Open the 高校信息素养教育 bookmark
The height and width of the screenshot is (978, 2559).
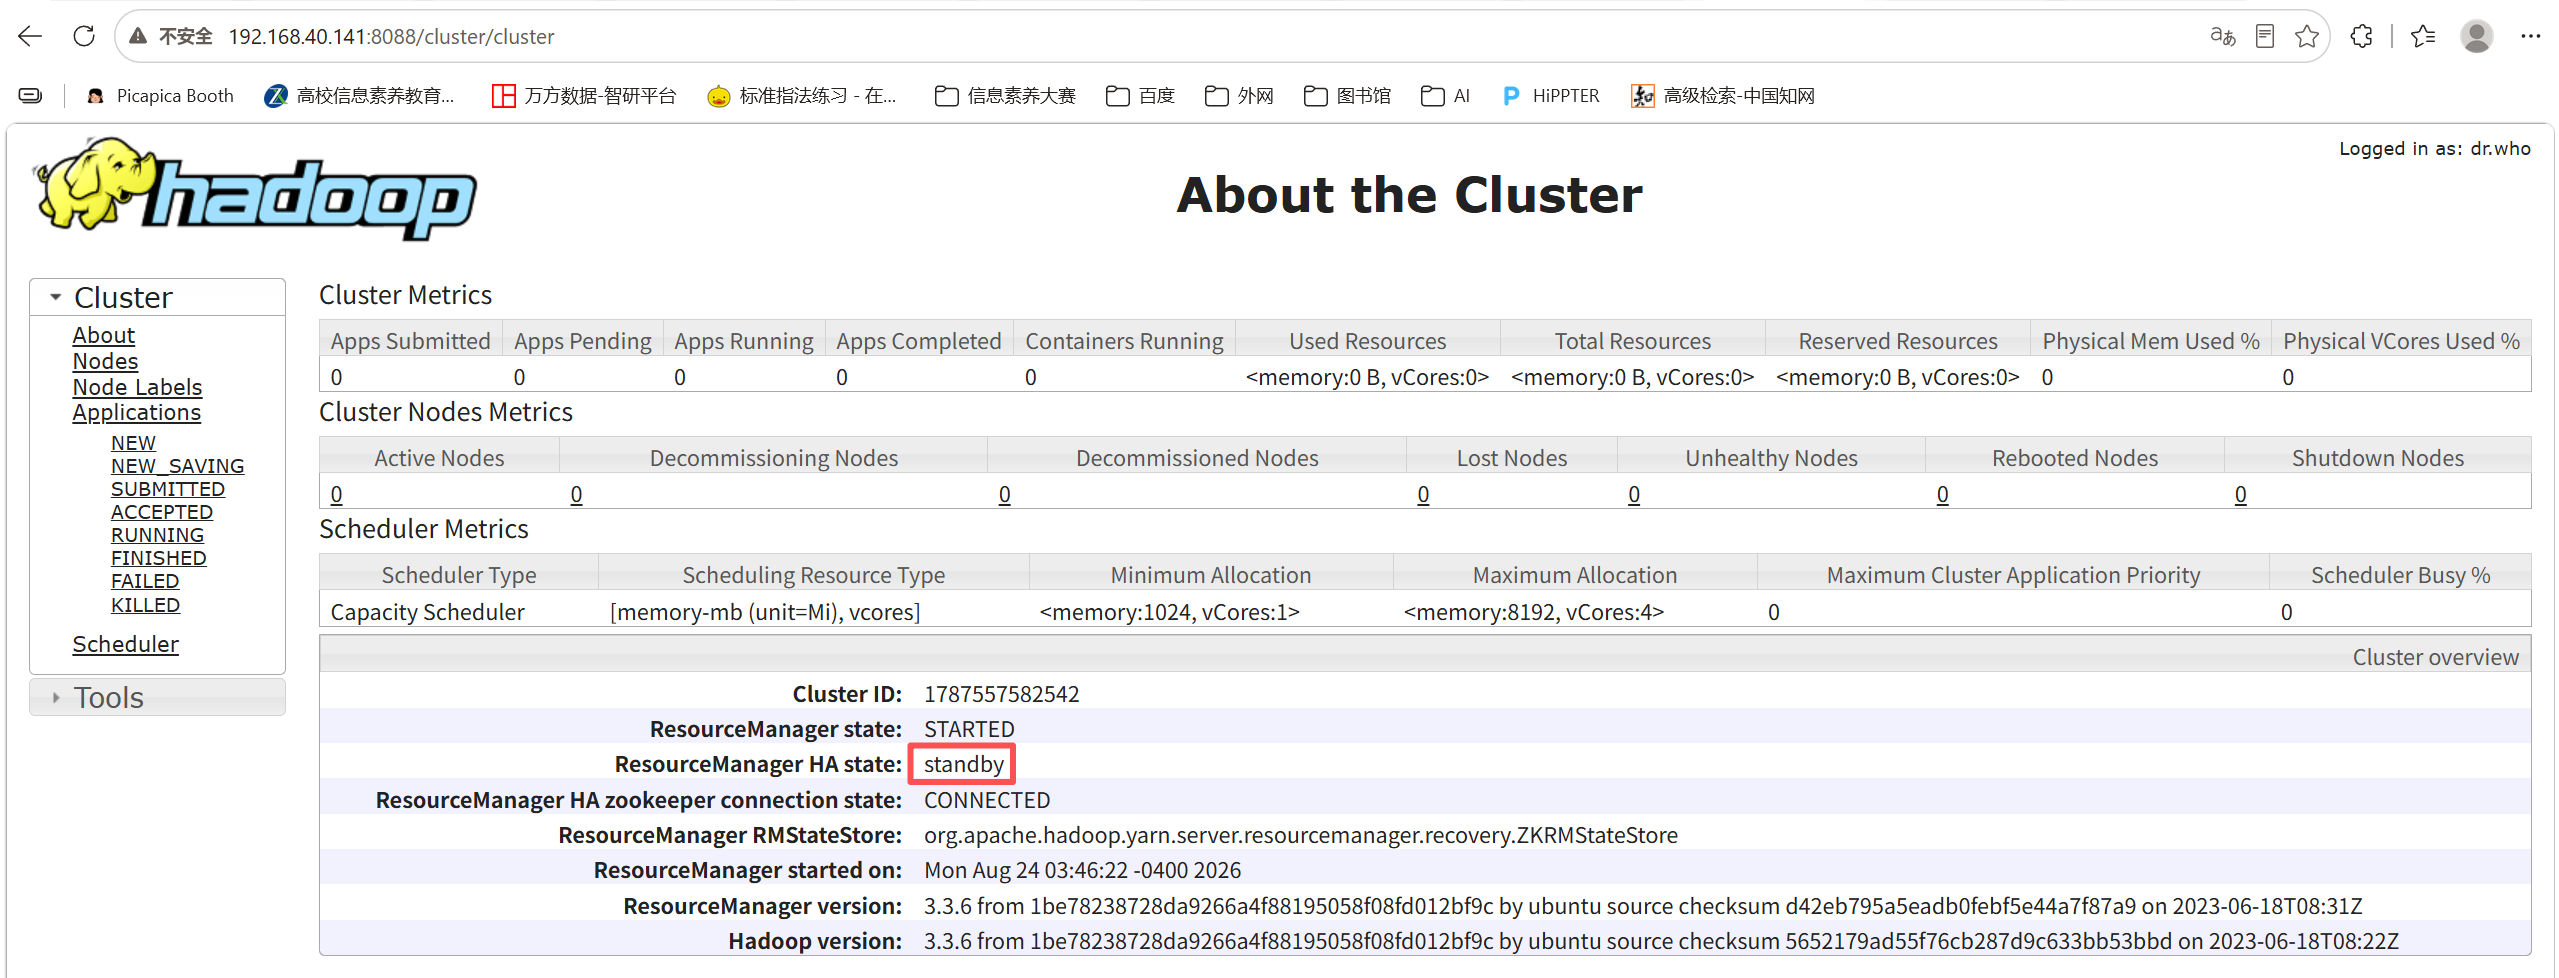coord(359,96)
